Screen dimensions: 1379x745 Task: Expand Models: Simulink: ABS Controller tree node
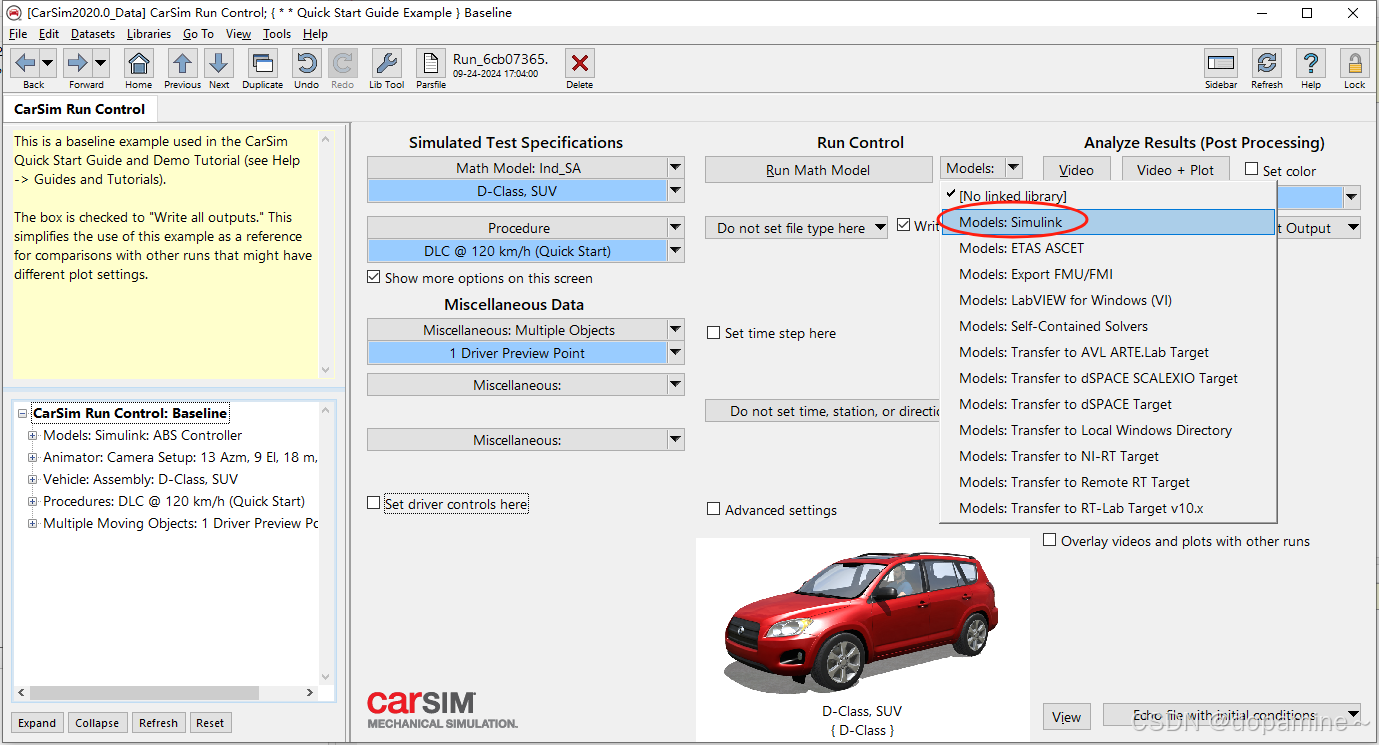point(32,435)
